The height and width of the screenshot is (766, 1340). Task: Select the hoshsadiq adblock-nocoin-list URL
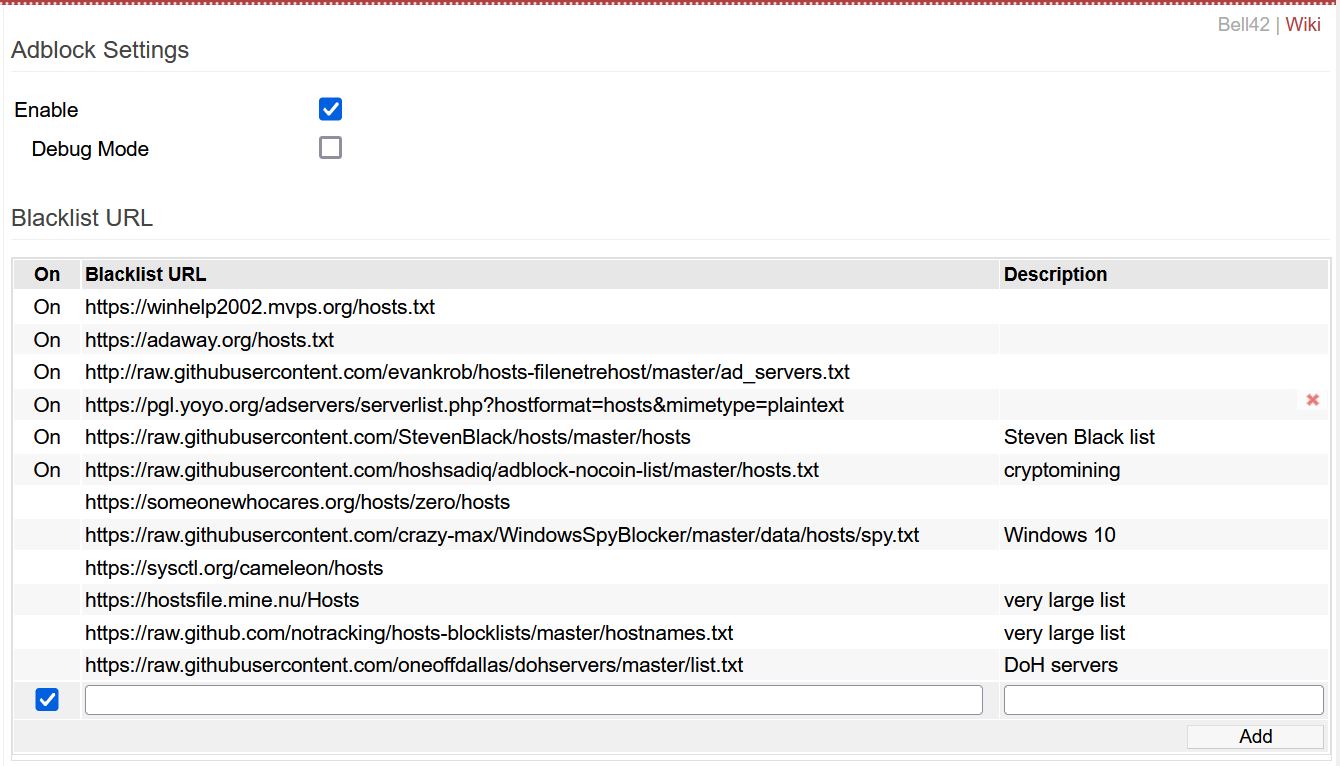(x=452, y=470)
